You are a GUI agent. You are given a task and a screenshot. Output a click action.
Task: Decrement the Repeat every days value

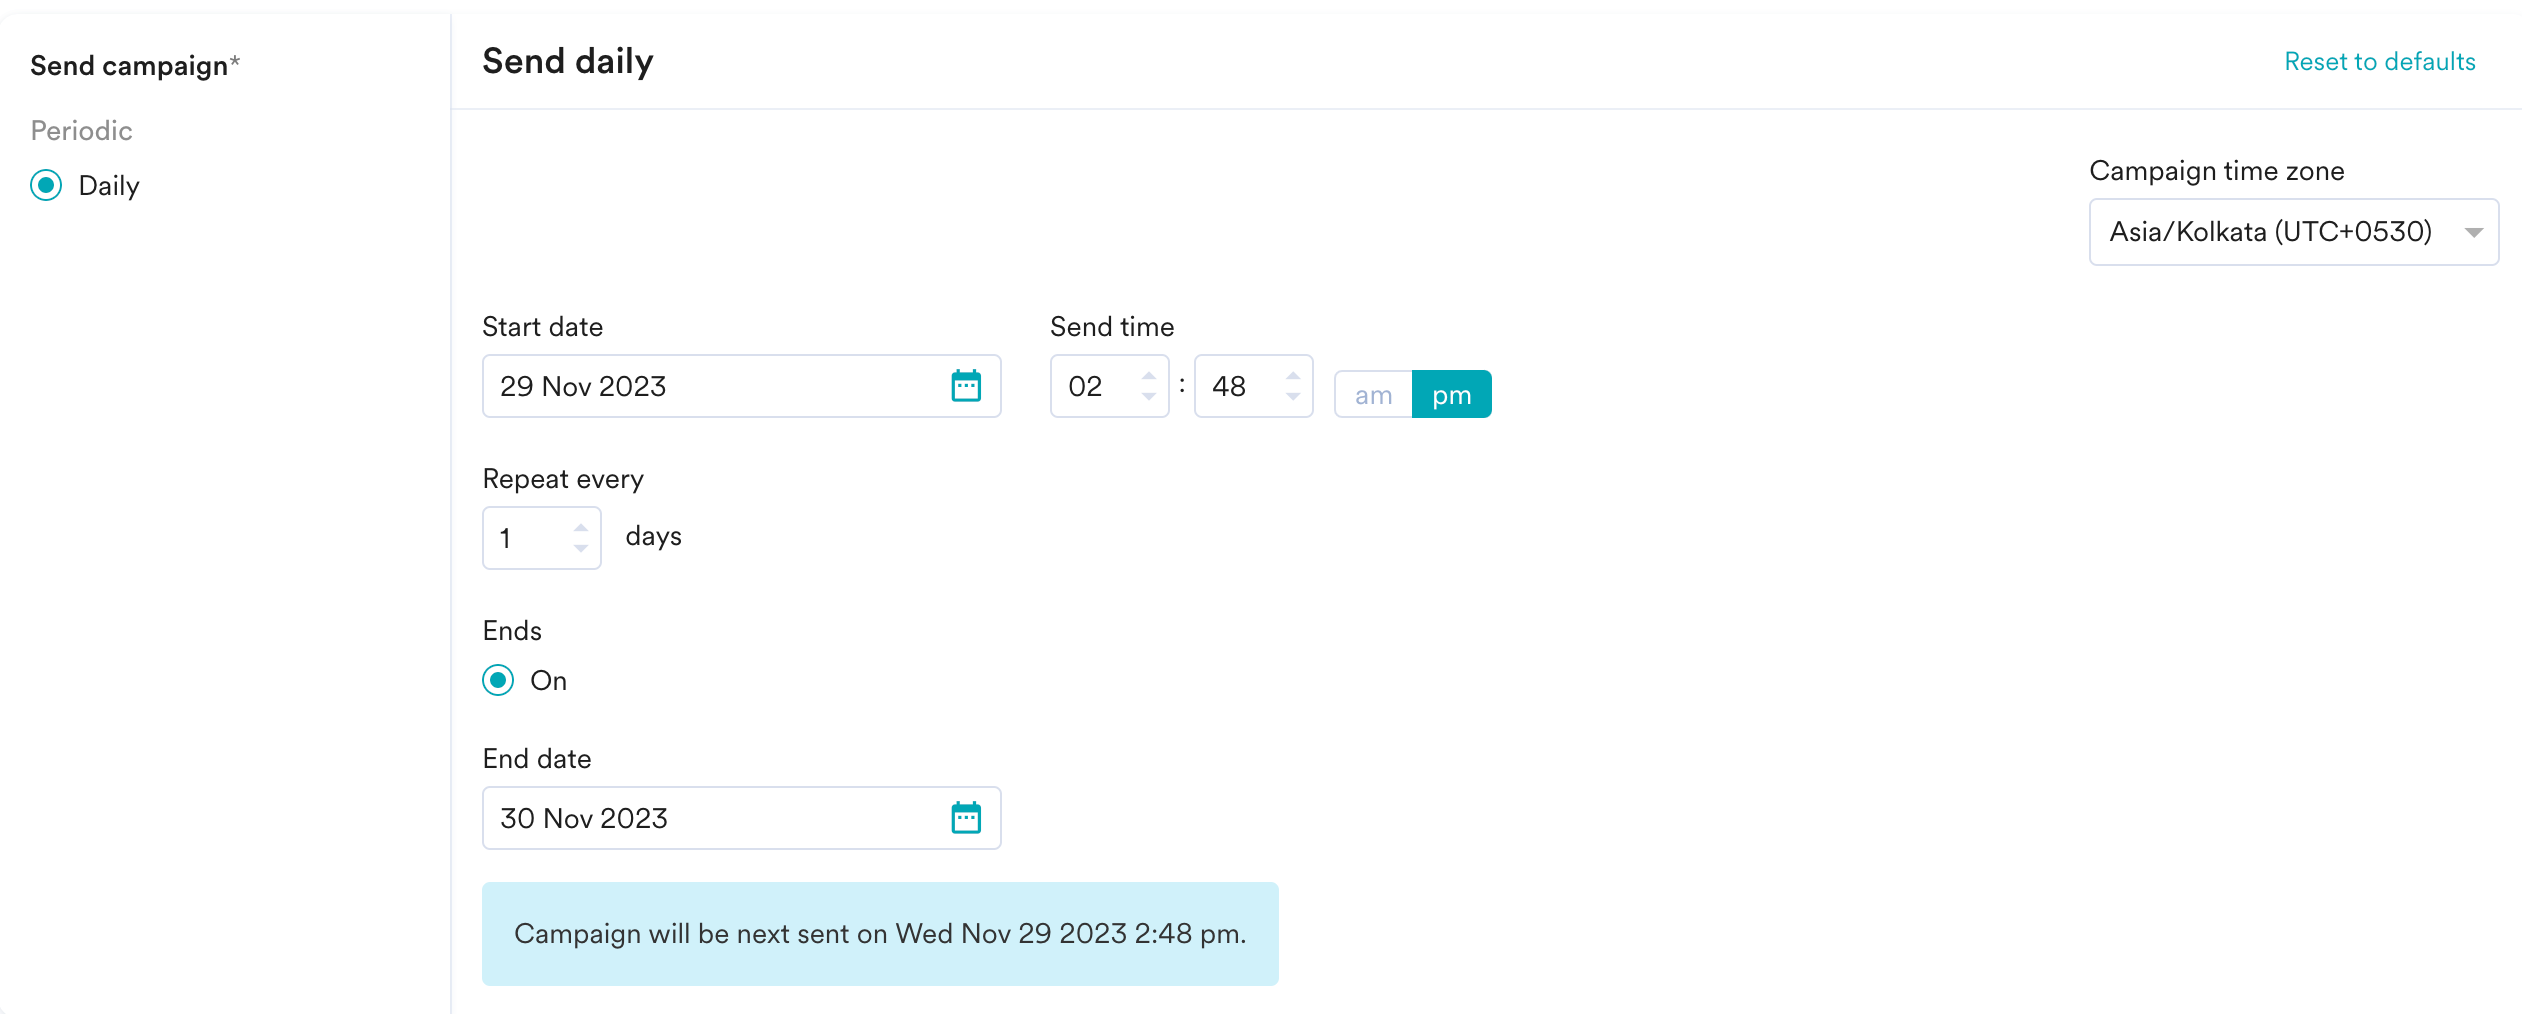click(581, 549)
